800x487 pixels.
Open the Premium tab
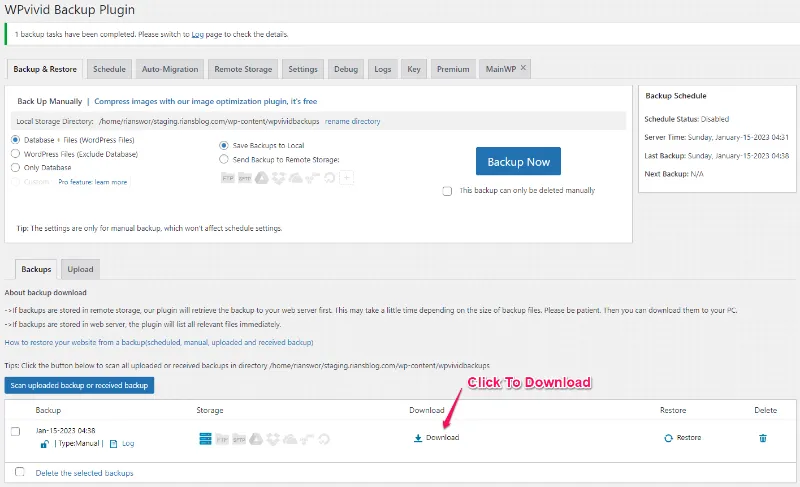pyautogui.click(x=453, y=69)
